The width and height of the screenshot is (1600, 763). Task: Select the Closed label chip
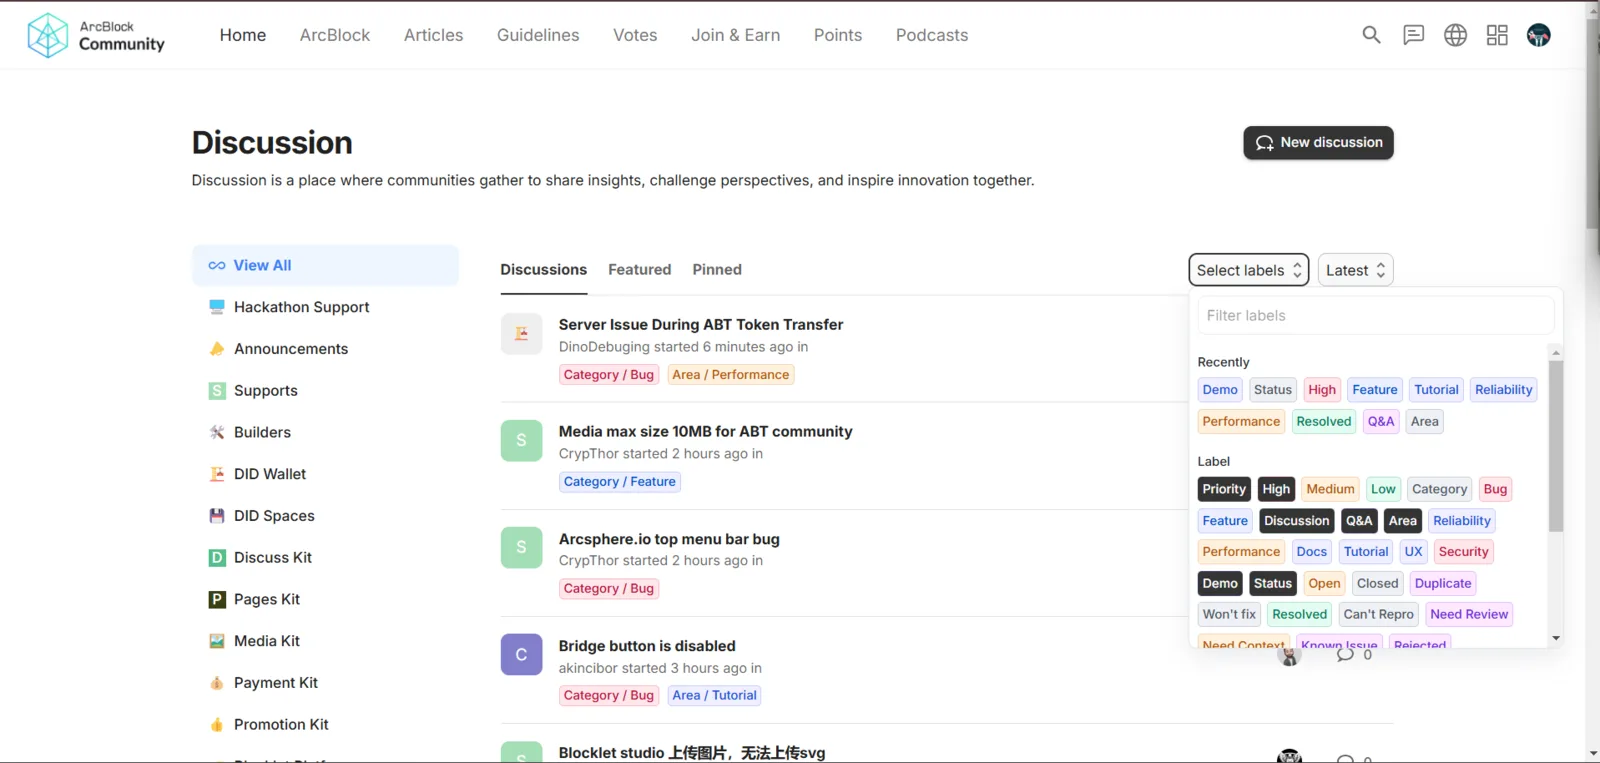tap(1378, 584)
